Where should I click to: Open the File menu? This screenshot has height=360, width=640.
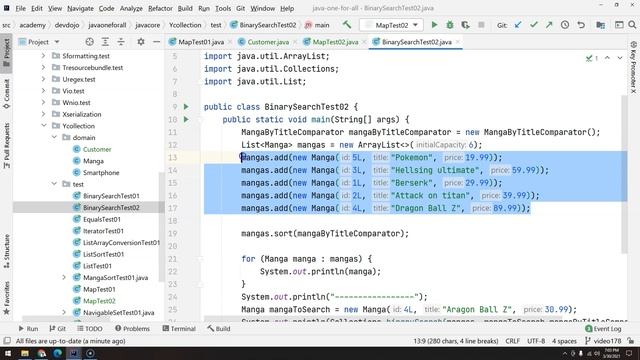[20, 8]
